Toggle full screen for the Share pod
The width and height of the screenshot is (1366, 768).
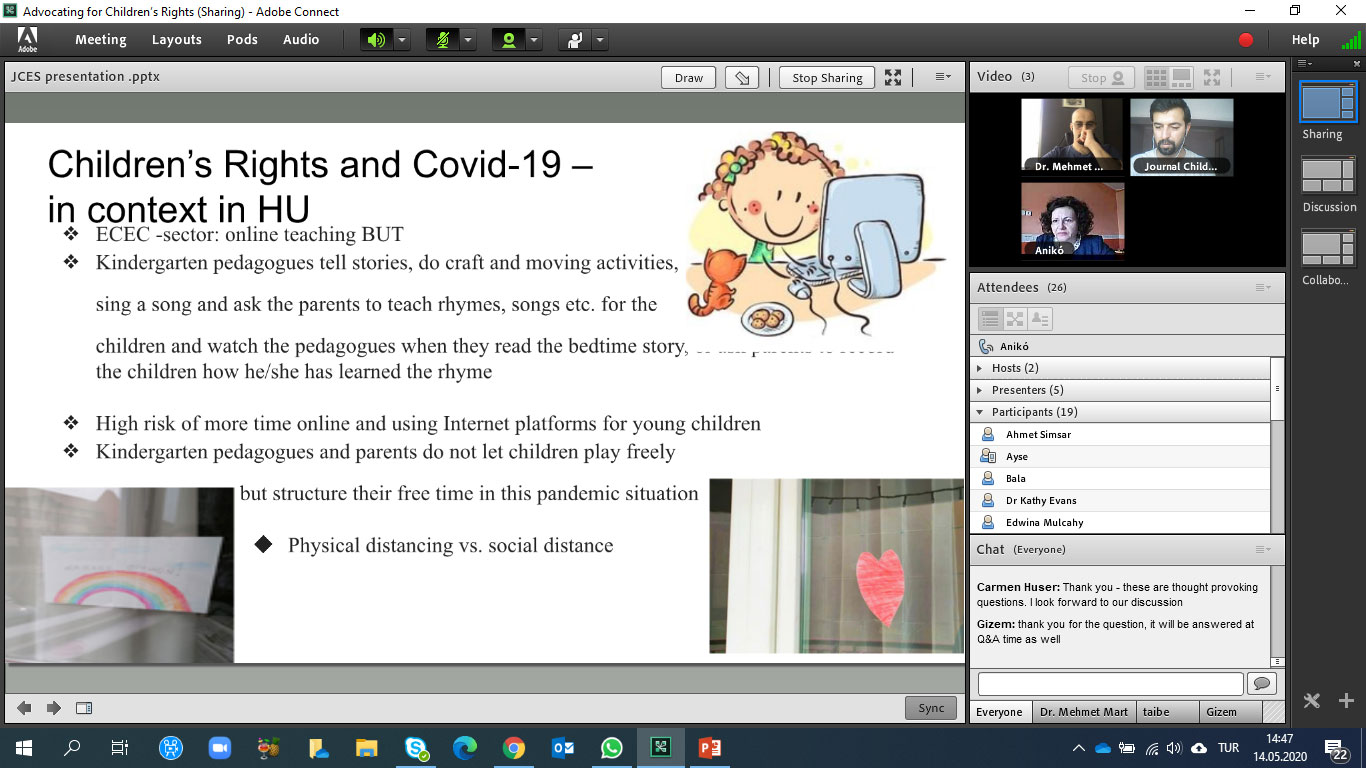tap(893, 78)
